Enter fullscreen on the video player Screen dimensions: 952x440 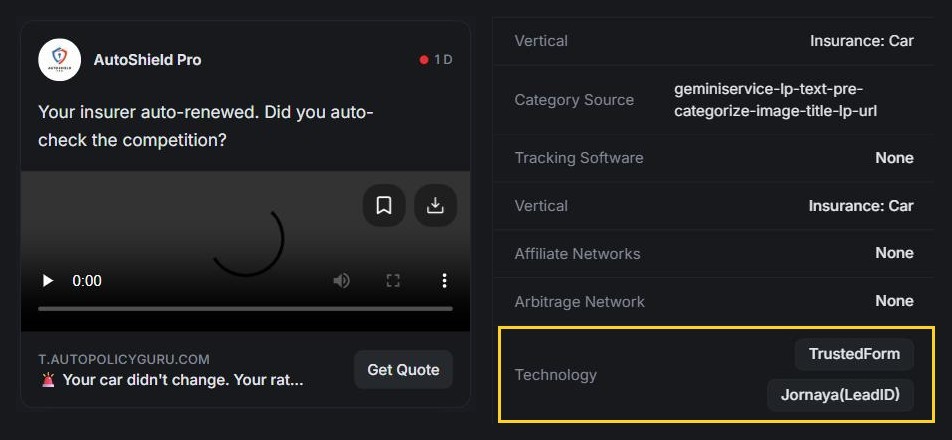point(393,280)
